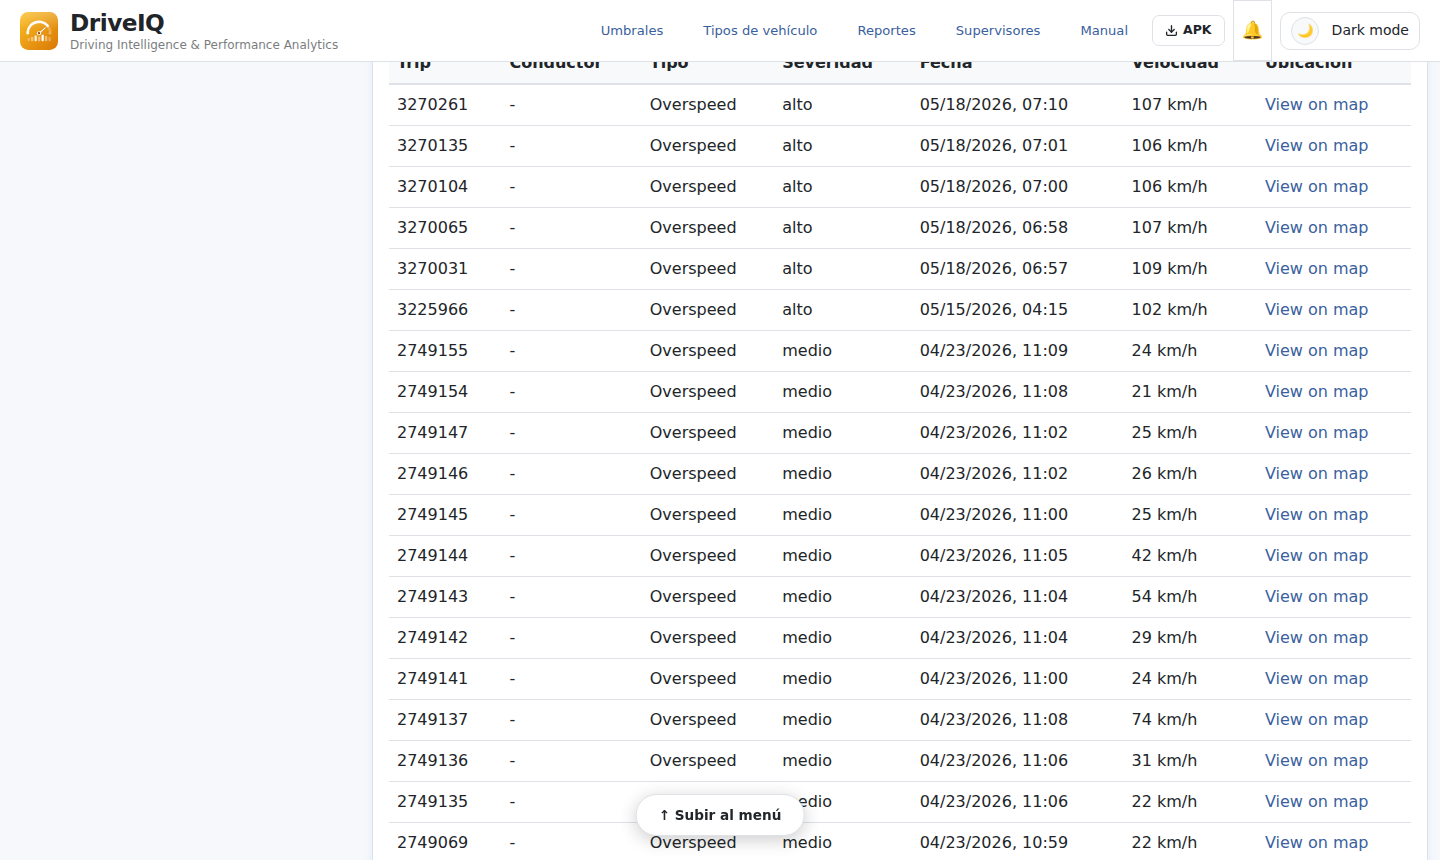Open map link for trip 3270104
Screen dimensions: 1440x860
coord(1316,187)
